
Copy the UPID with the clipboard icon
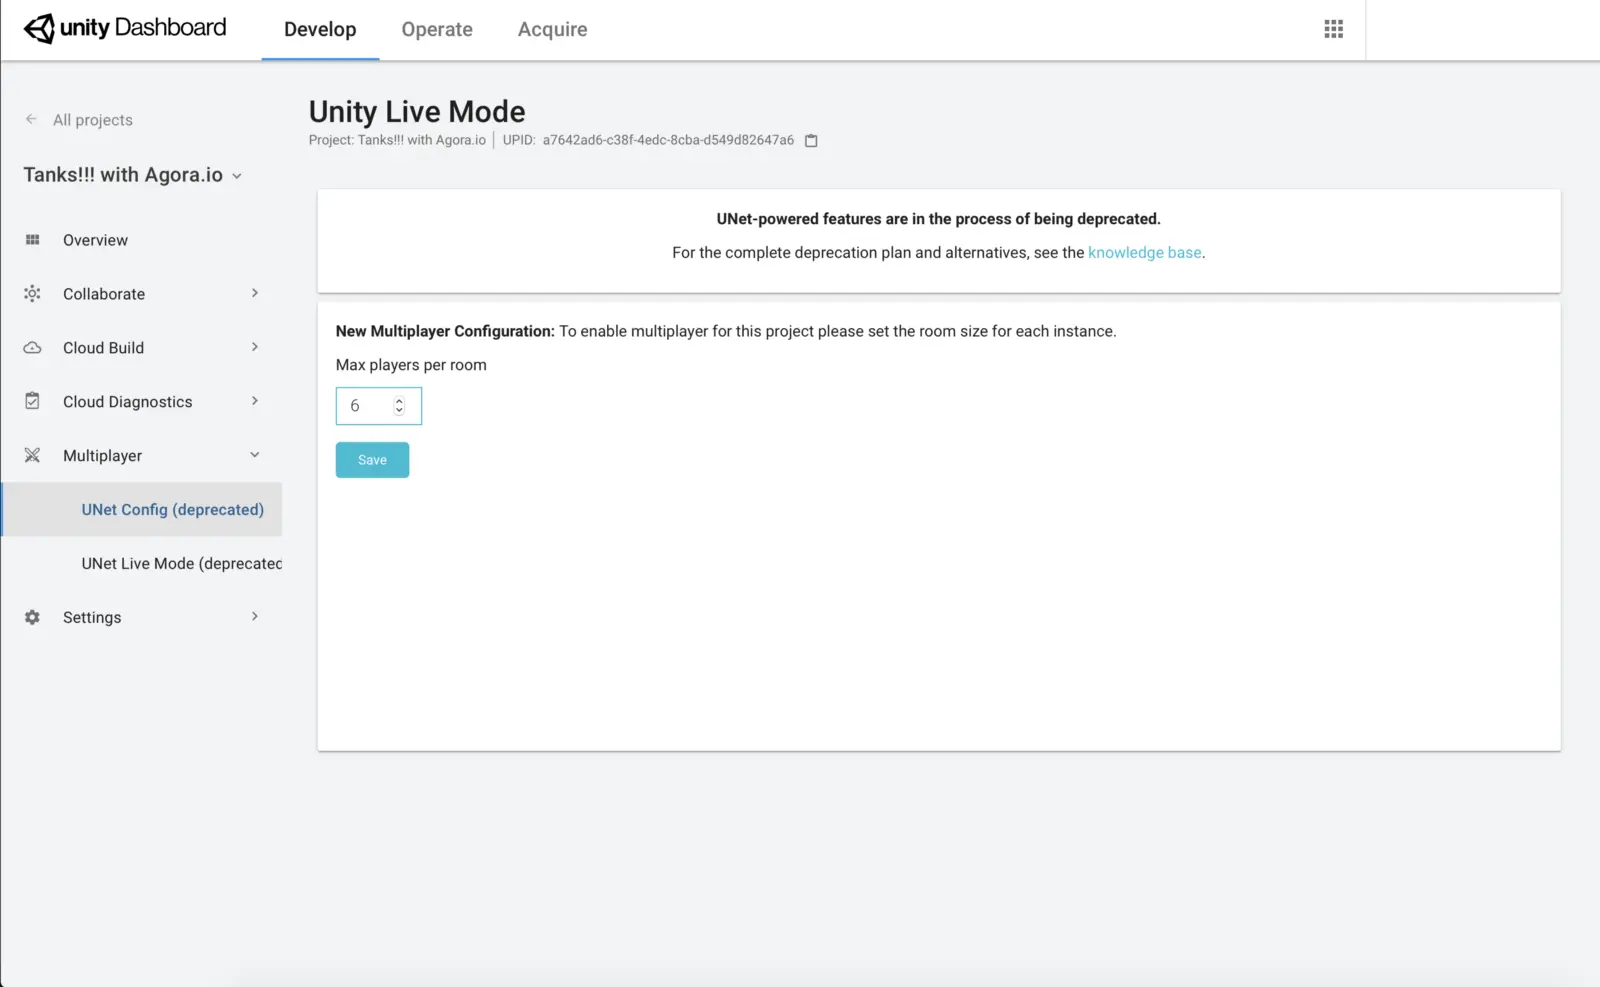[811, 141]
